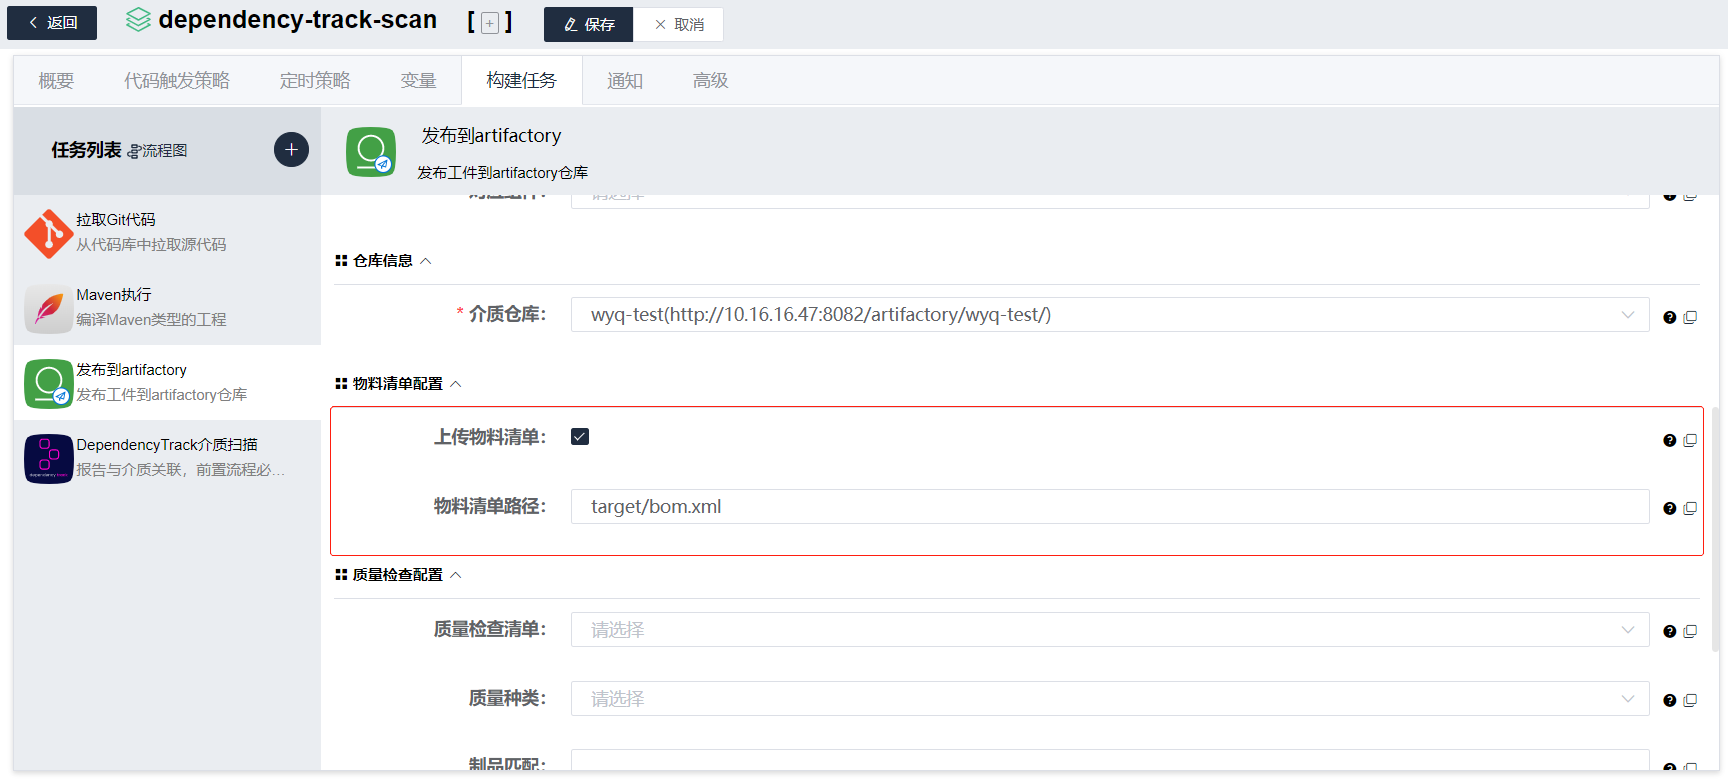Uncheck the 上传物料清单 checkbox

580,436
